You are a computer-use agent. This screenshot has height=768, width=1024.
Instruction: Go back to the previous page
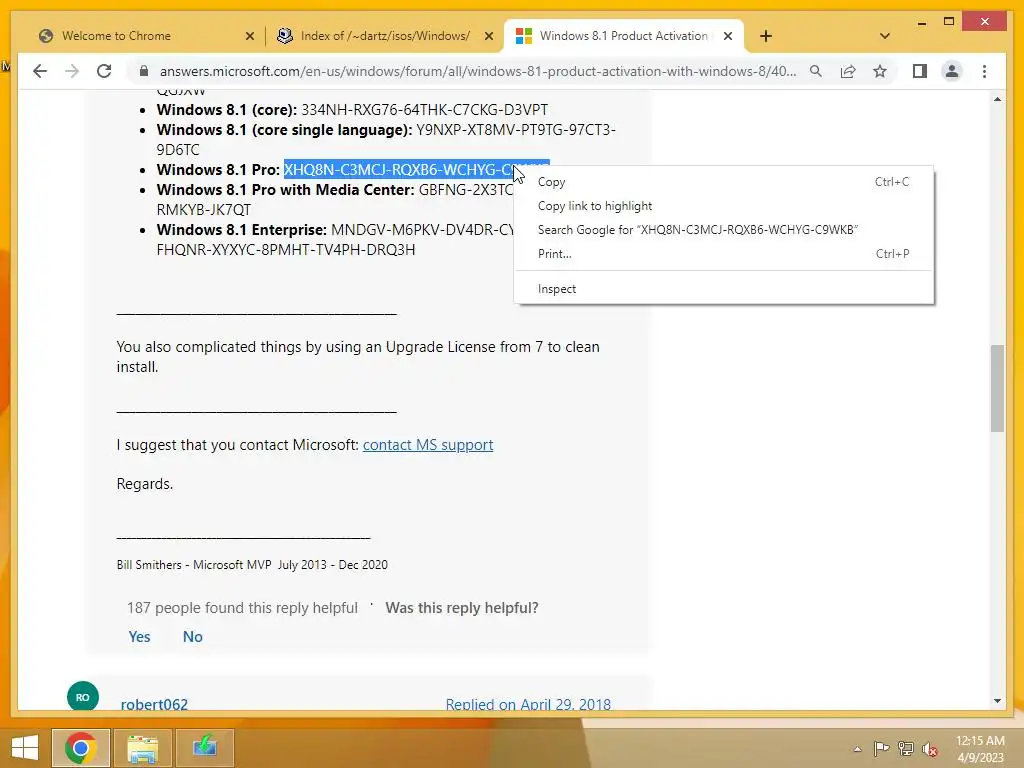pos(40,71)
